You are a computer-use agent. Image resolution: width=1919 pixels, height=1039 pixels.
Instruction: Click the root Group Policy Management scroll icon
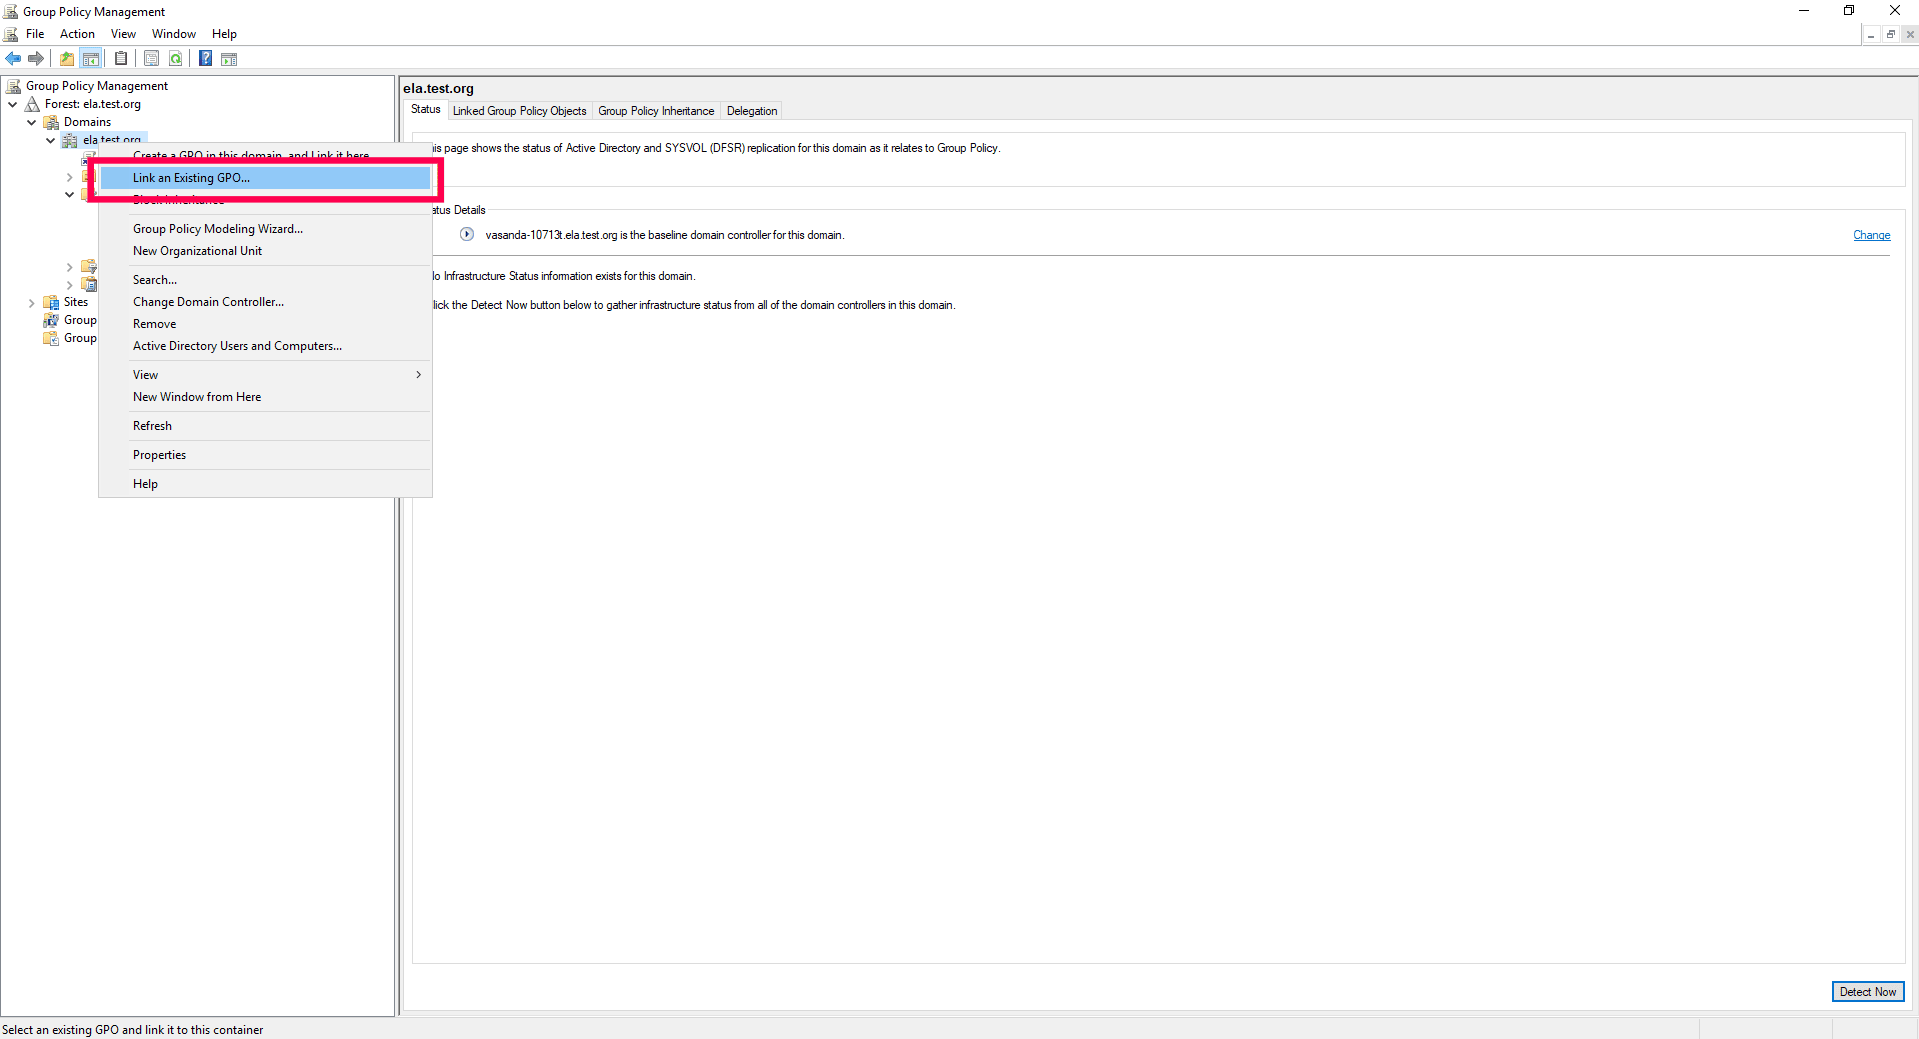point(13,86)
